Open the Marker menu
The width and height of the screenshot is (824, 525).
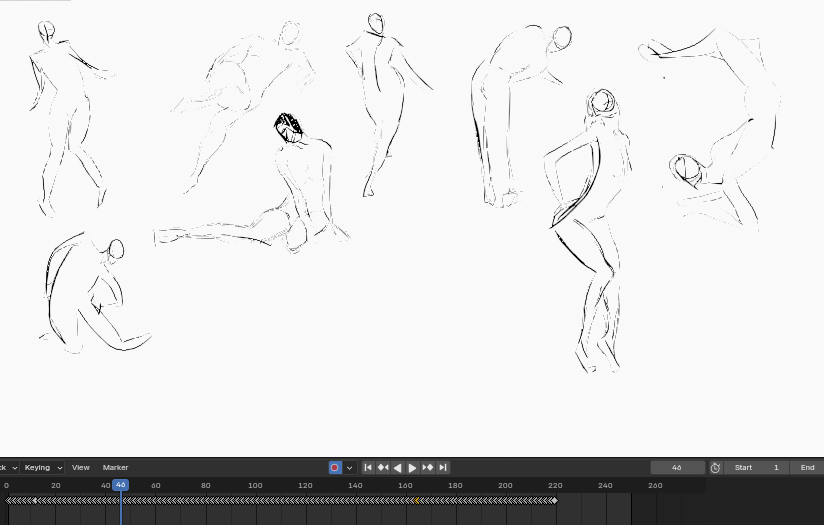click(116, 468)
